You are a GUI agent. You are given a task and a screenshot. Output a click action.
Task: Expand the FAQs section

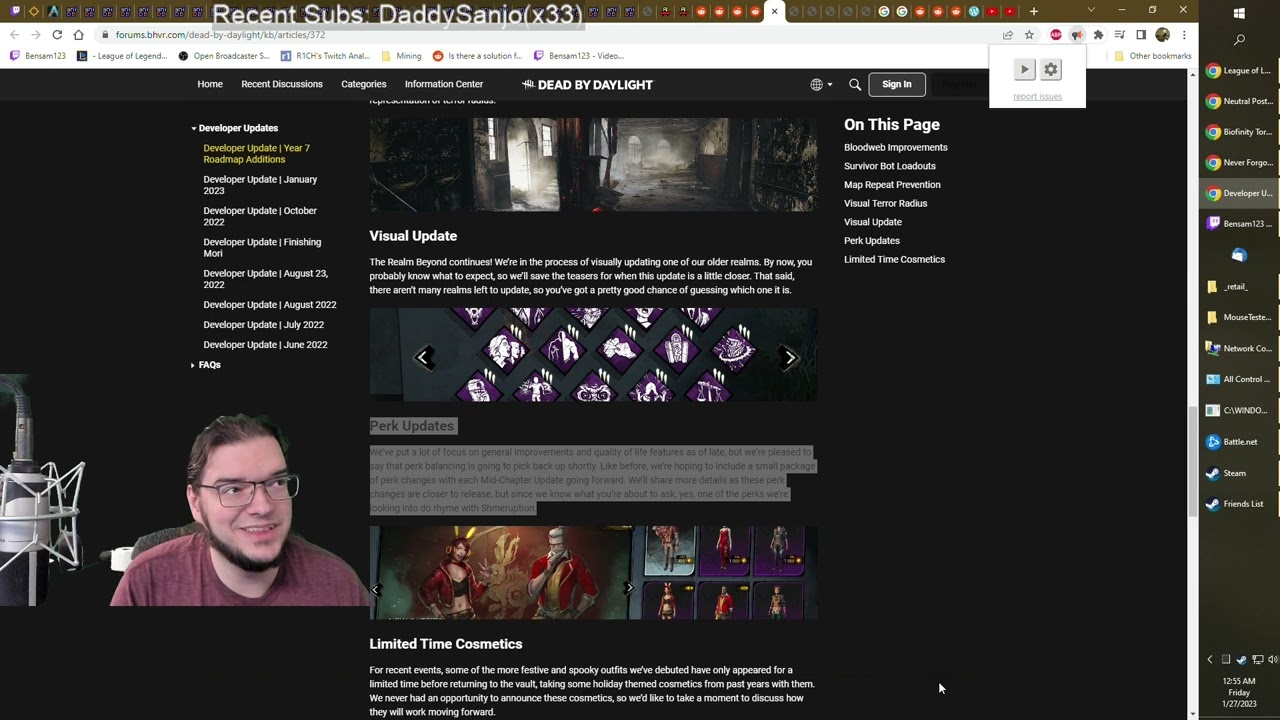point(194,365)
